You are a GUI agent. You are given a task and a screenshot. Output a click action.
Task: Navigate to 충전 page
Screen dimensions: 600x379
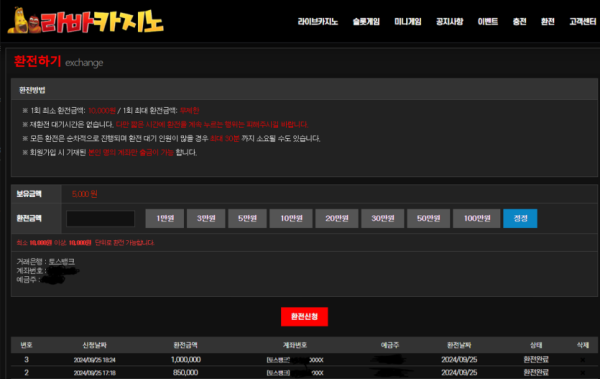pyautogui.click(x=519, y=22)
